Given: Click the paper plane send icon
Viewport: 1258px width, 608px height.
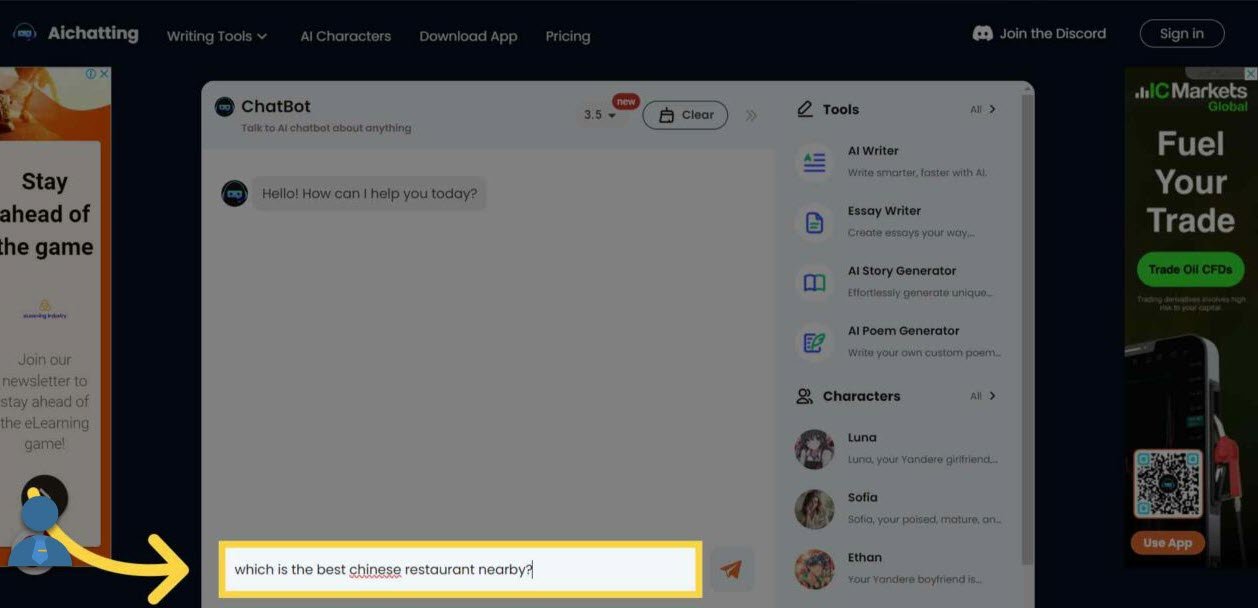Looking at the screenshot, I should [x=731, y=570].
